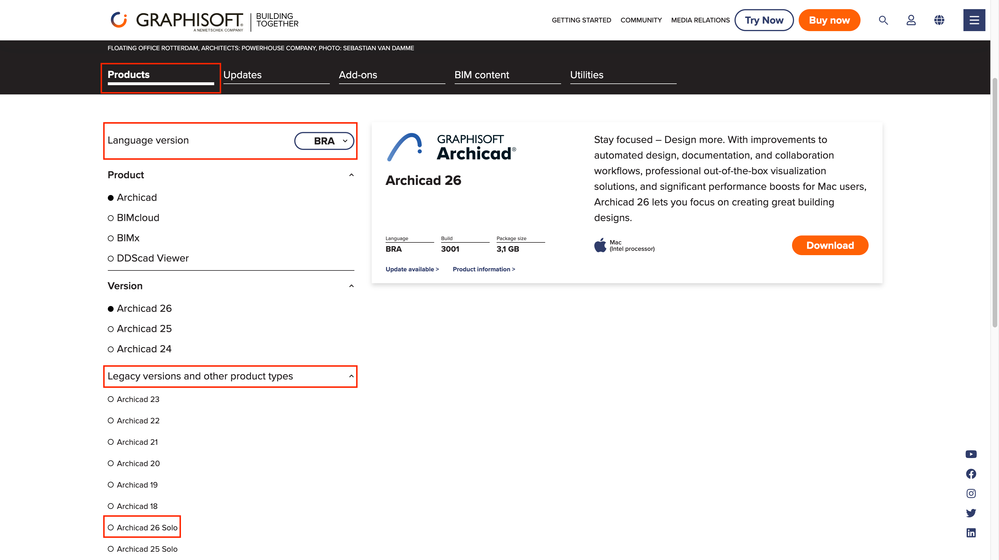999x560 pixels.
Task: Follow the Product information link
Action: (x=484, y=269)
